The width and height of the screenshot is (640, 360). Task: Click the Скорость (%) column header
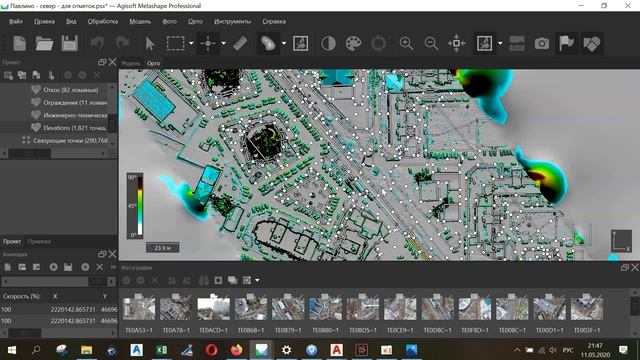tap(22, 296)
